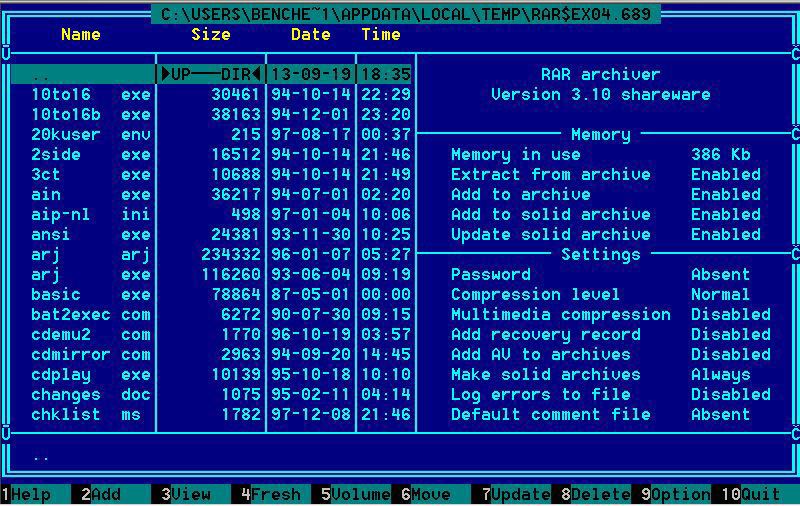Image resolution: width=800 pixels, height=506 pixels.
Task: Select file 20kuser env
Action: (211, 134)
